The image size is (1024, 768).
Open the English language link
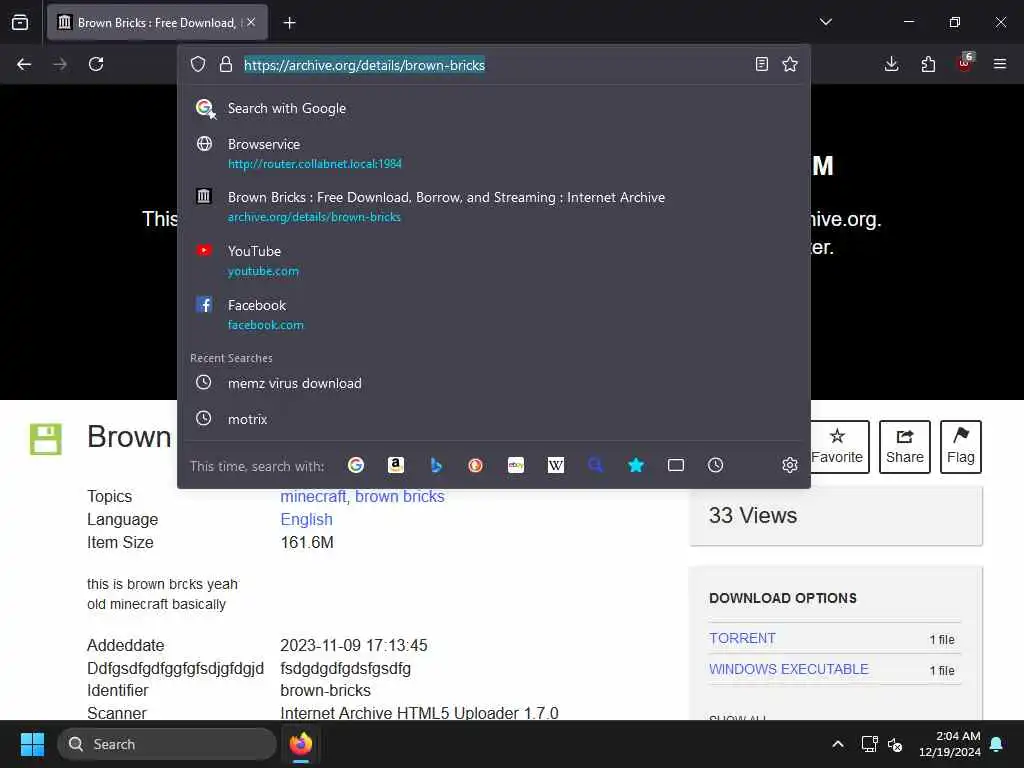(306, 519)
